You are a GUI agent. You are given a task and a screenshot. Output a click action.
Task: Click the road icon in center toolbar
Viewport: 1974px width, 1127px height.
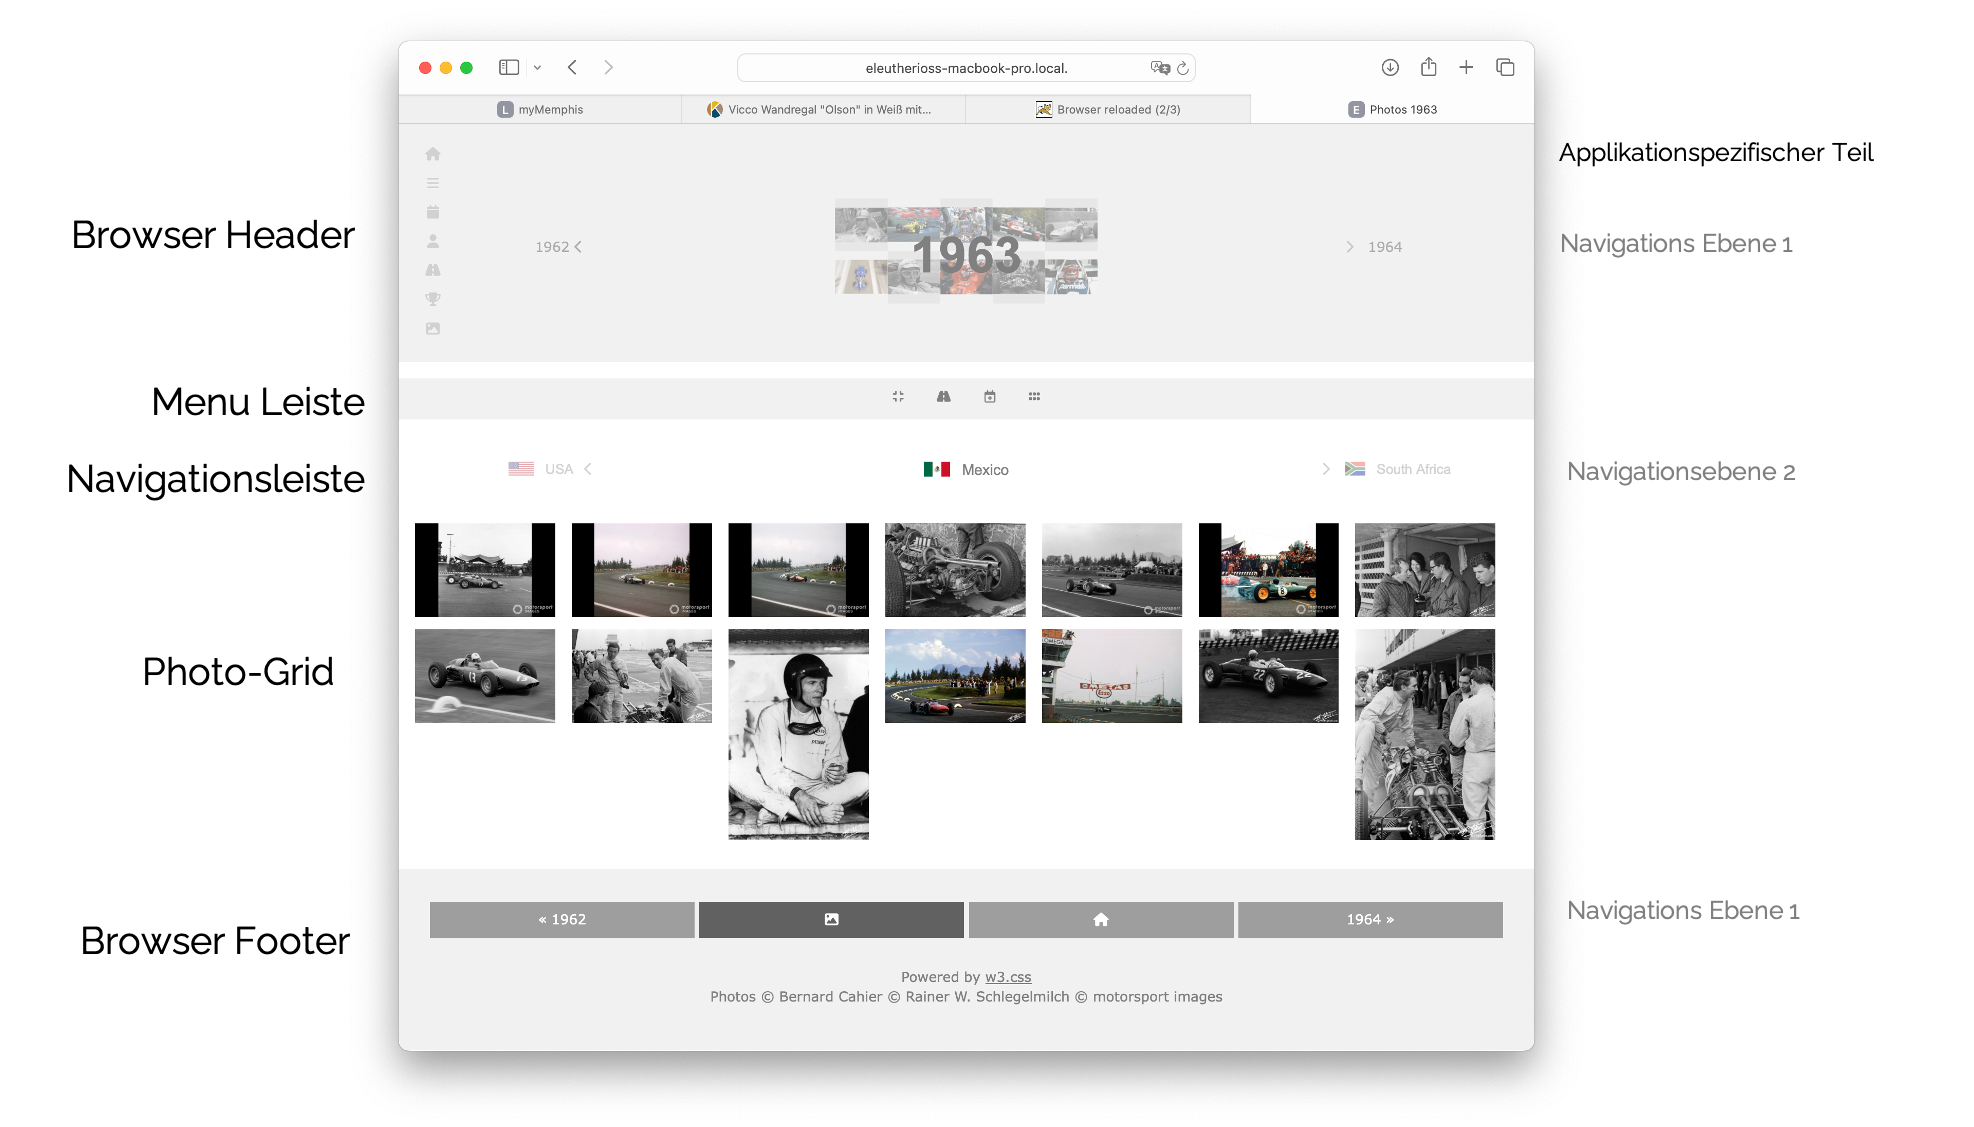coord(943,397)
